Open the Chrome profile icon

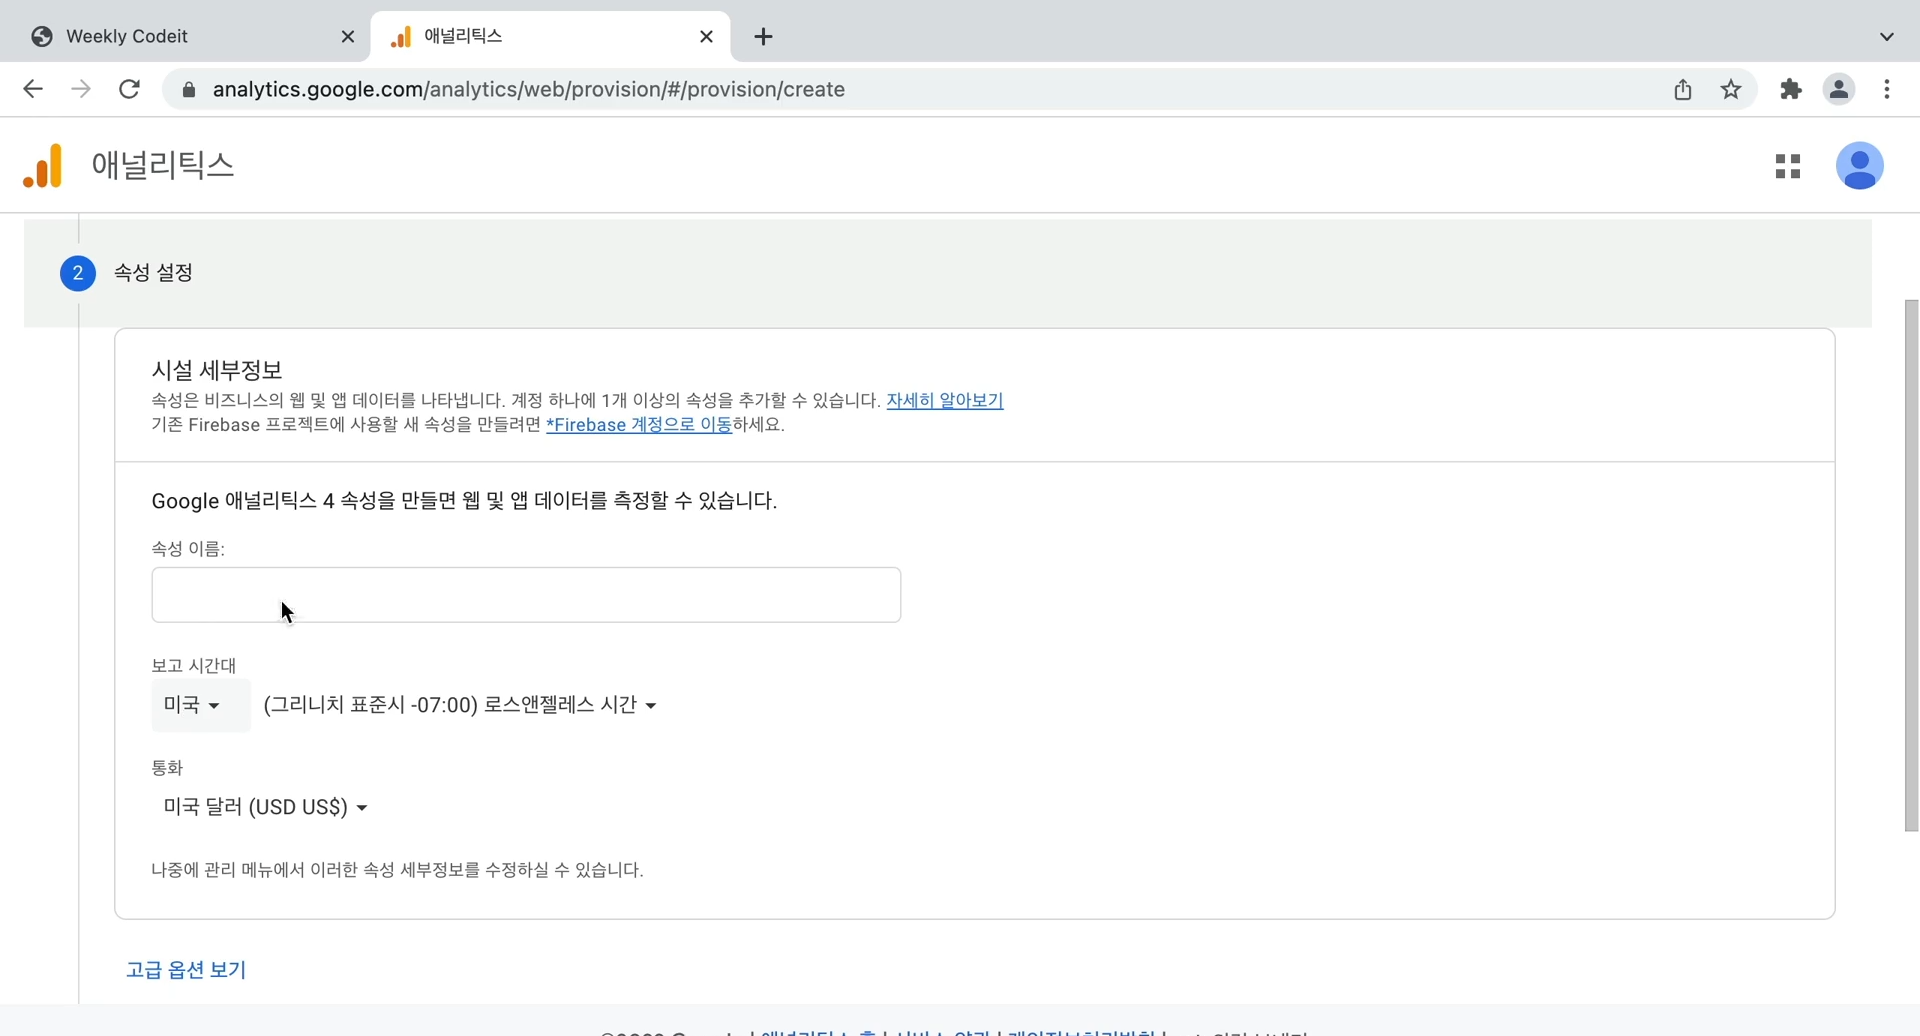[1839, 90]
